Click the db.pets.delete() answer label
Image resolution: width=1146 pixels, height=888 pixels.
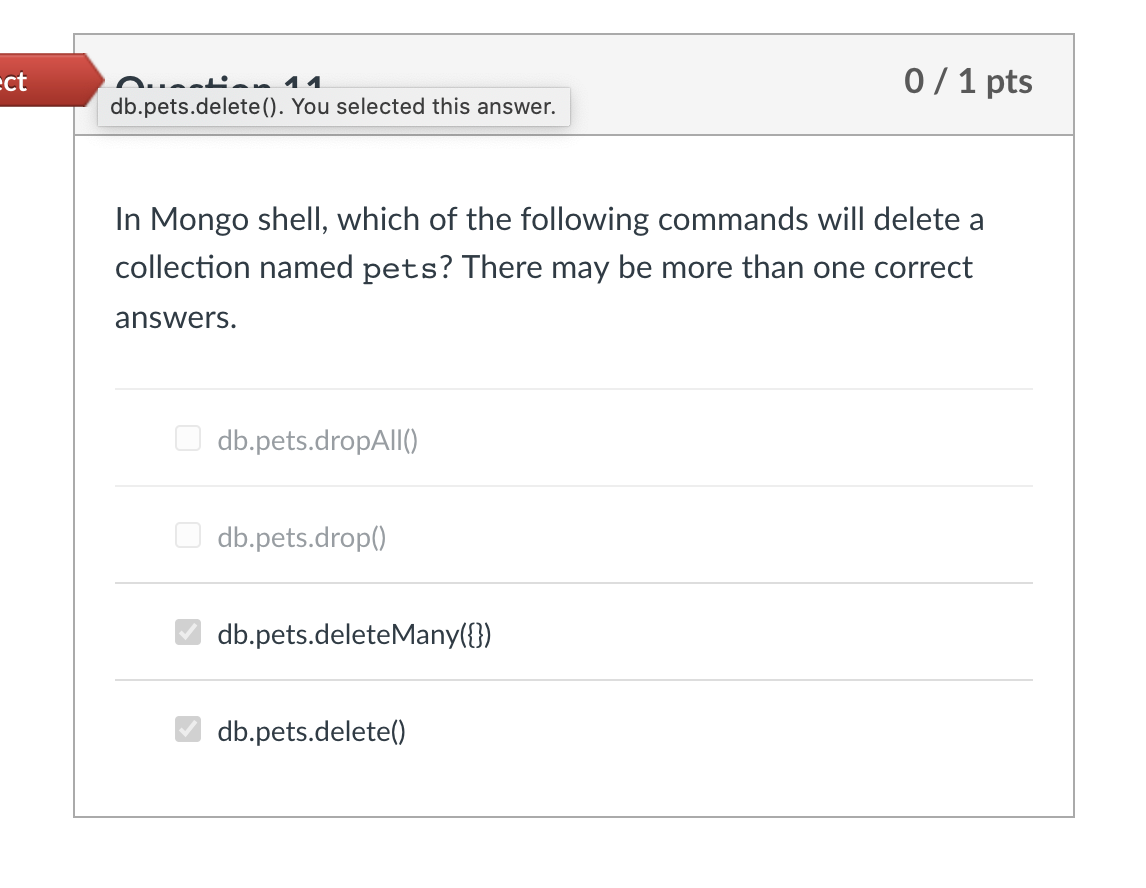click(311, 731)
